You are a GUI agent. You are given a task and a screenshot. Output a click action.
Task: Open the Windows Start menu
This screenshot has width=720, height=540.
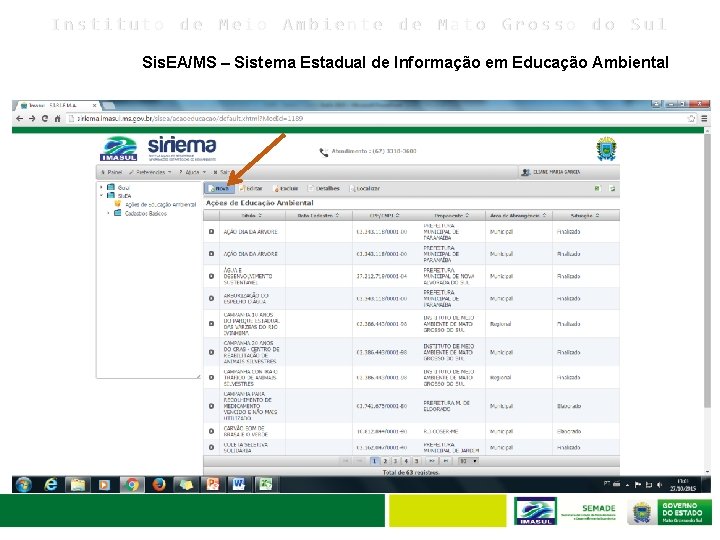click(x=24, y=484)
